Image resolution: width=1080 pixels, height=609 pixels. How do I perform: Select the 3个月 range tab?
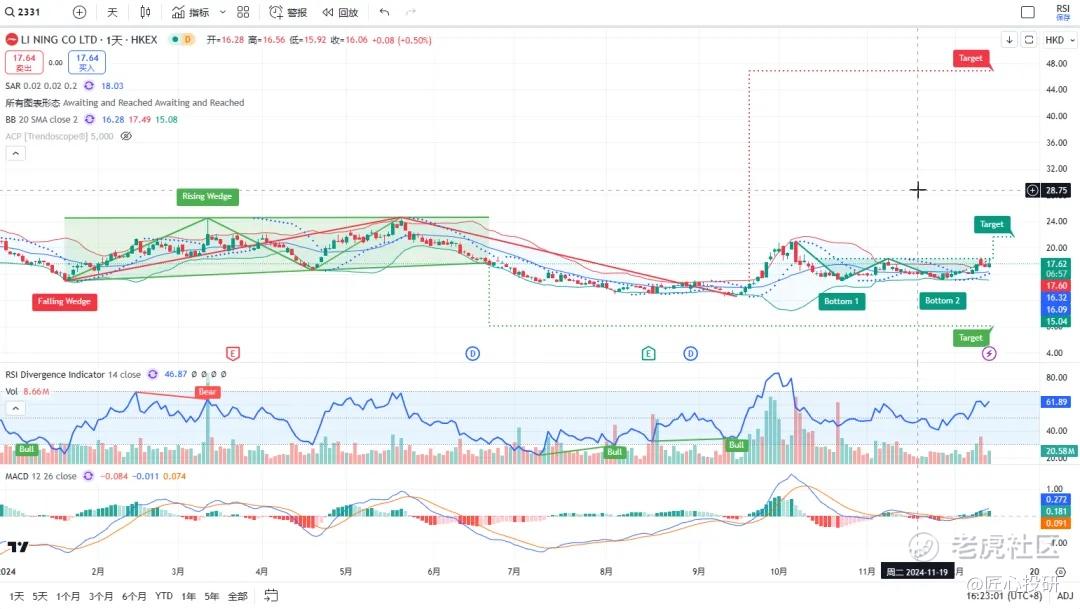(x=101, y=596)
